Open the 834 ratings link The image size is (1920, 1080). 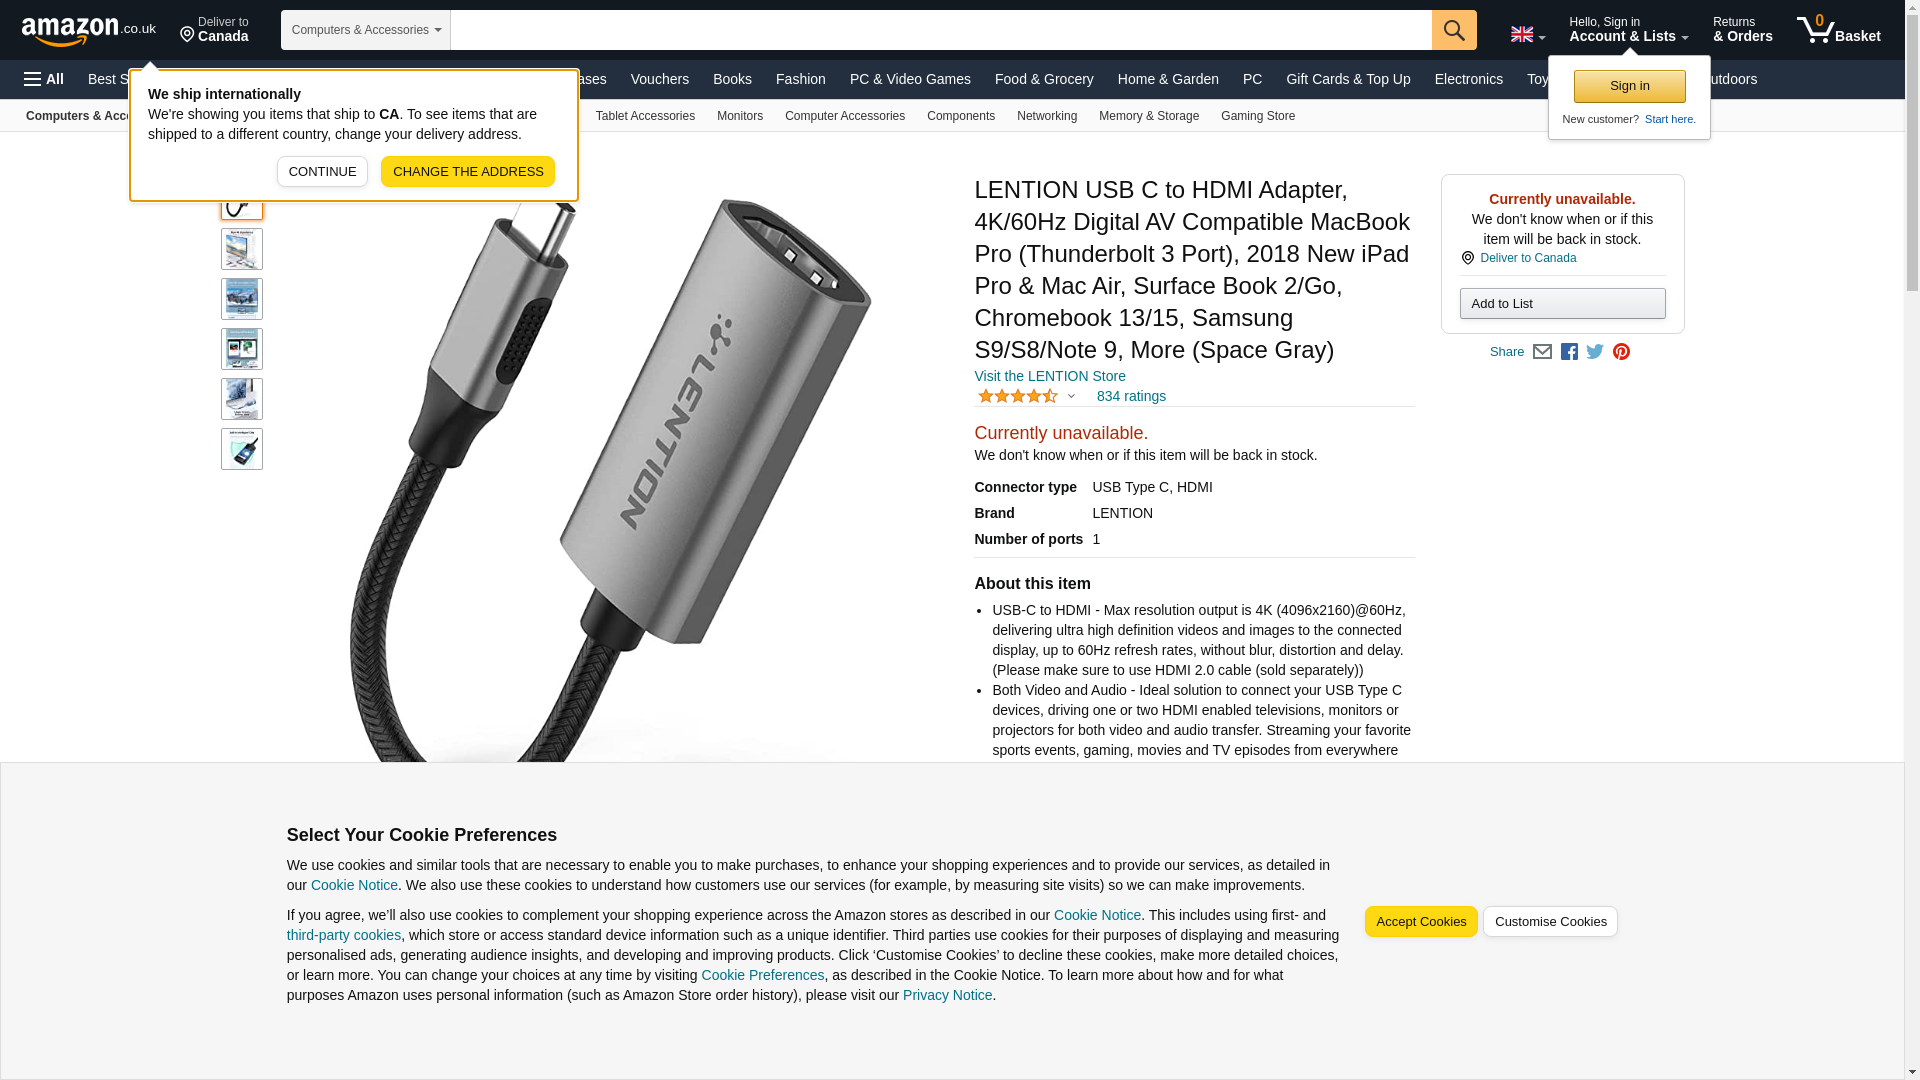pyautogui.click(x=1131, y=396)
